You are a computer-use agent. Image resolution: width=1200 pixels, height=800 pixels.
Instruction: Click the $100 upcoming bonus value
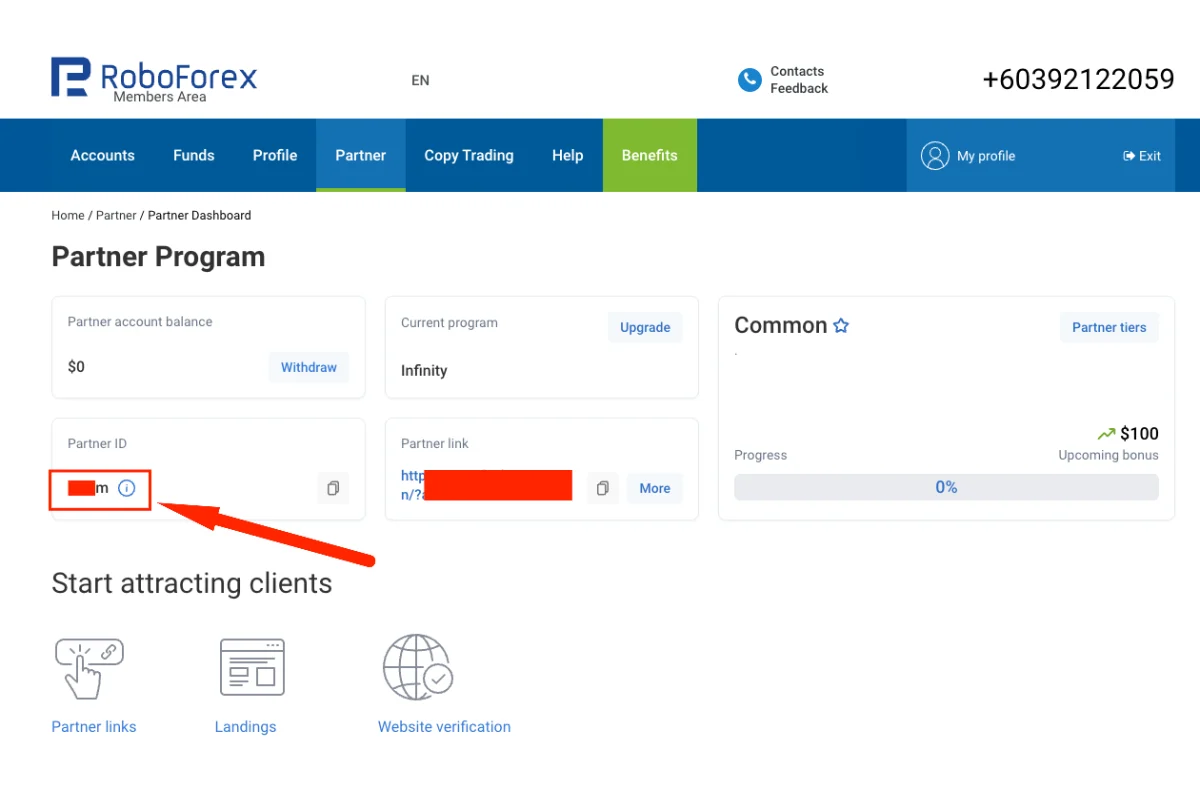coord(1139,434)
